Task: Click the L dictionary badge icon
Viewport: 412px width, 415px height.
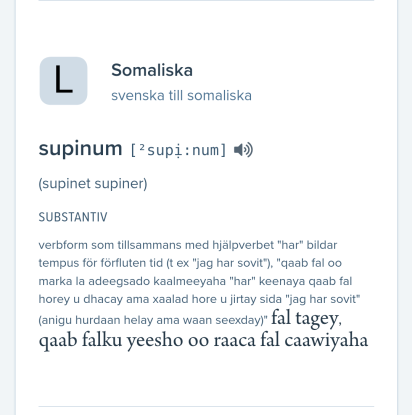Action: (63, 81)
